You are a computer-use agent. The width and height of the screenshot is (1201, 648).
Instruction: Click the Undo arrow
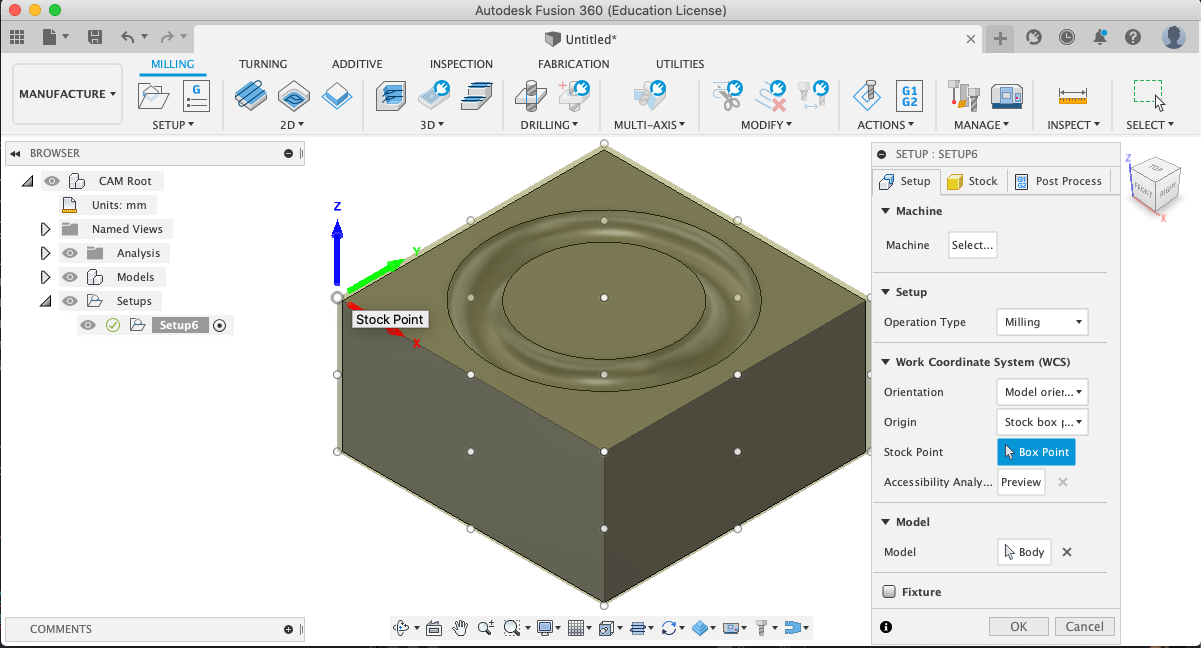click(127, 37)
